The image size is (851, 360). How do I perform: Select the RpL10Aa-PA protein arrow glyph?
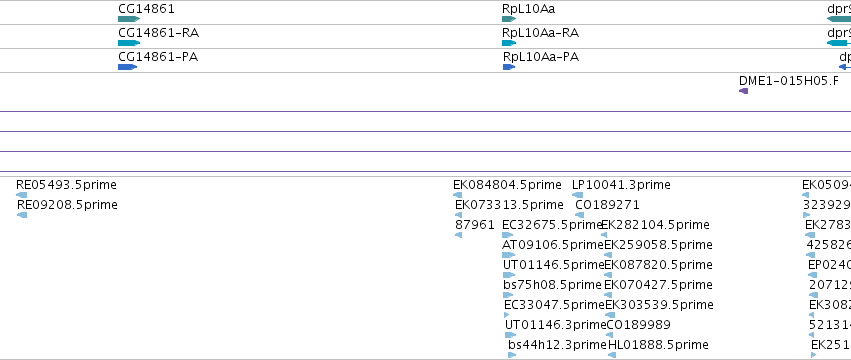tap(509, 67)
